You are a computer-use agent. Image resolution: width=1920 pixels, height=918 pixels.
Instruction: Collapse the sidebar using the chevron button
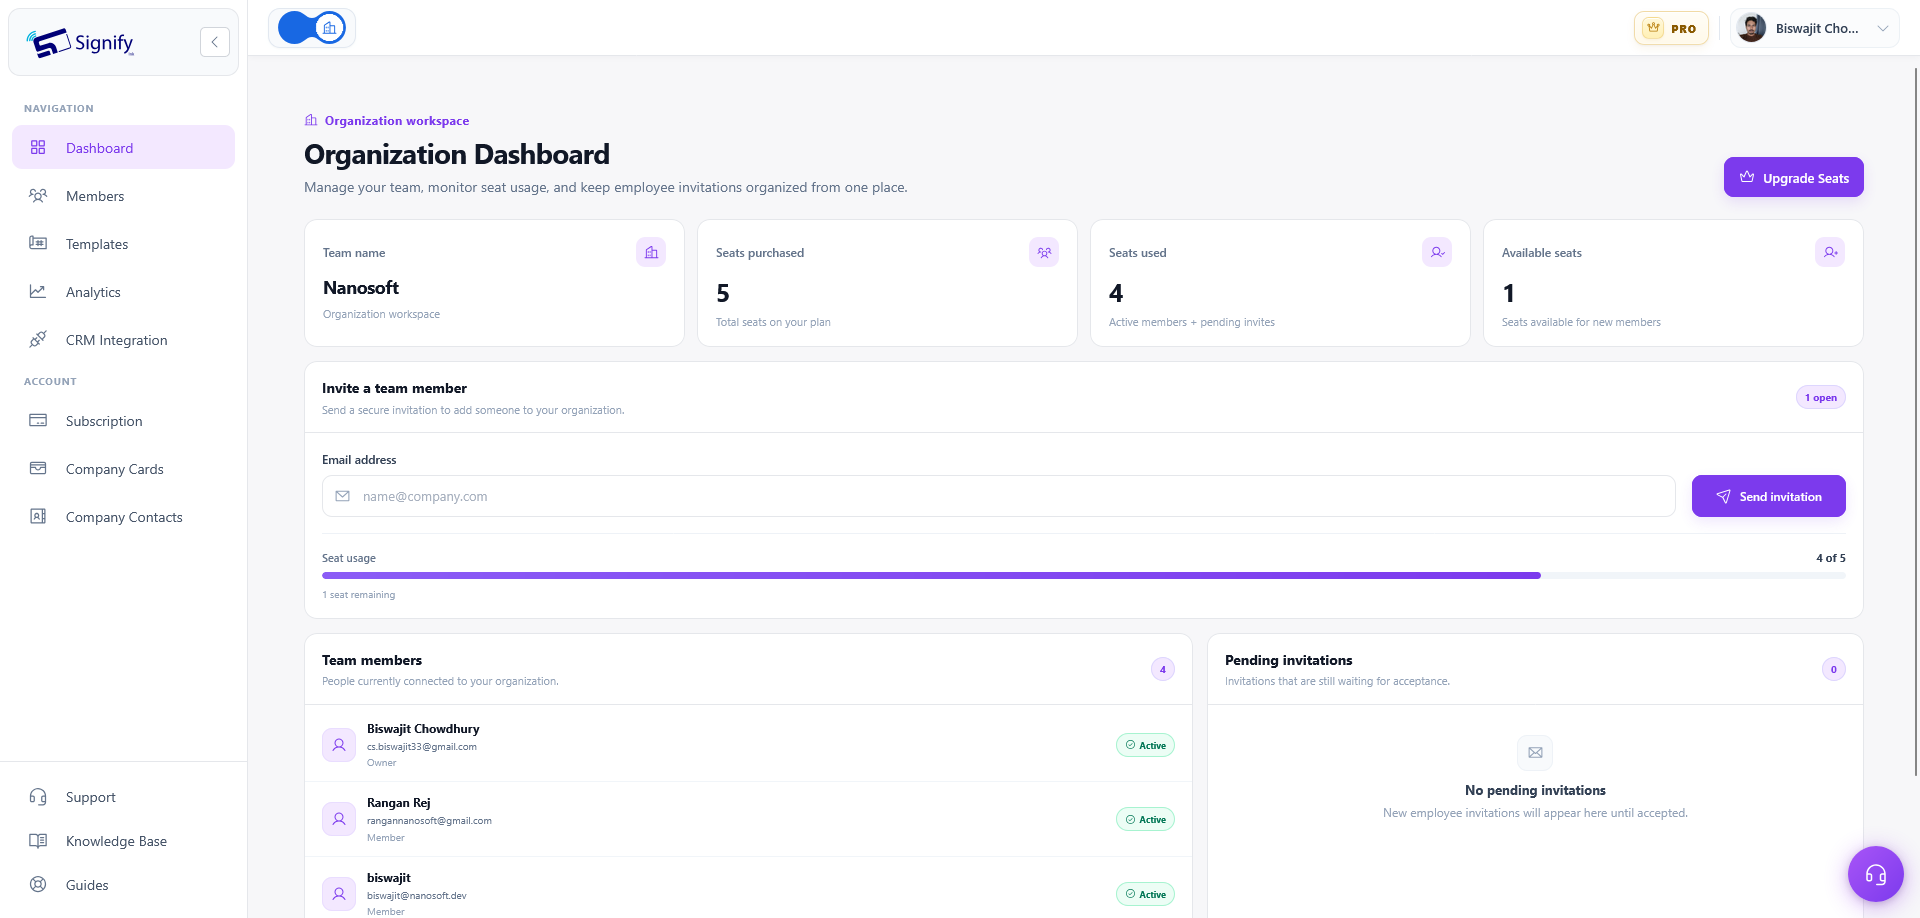[x=214, y=42]
